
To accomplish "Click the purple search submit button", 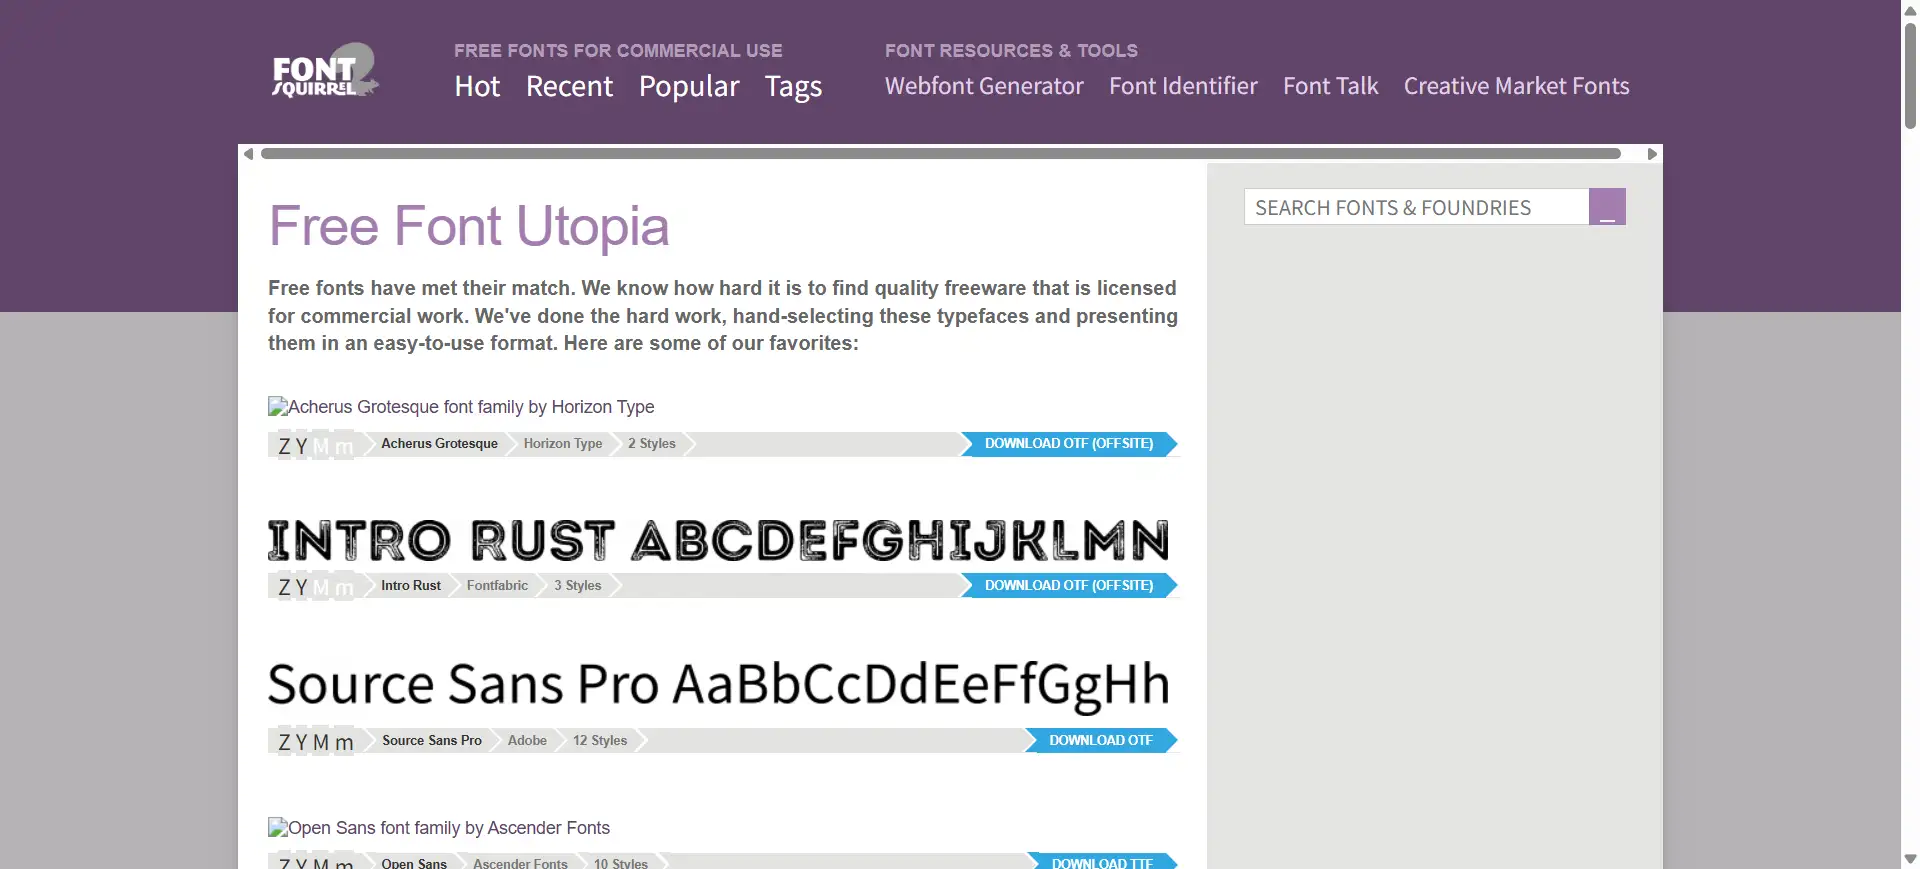I will [1607, 207].
